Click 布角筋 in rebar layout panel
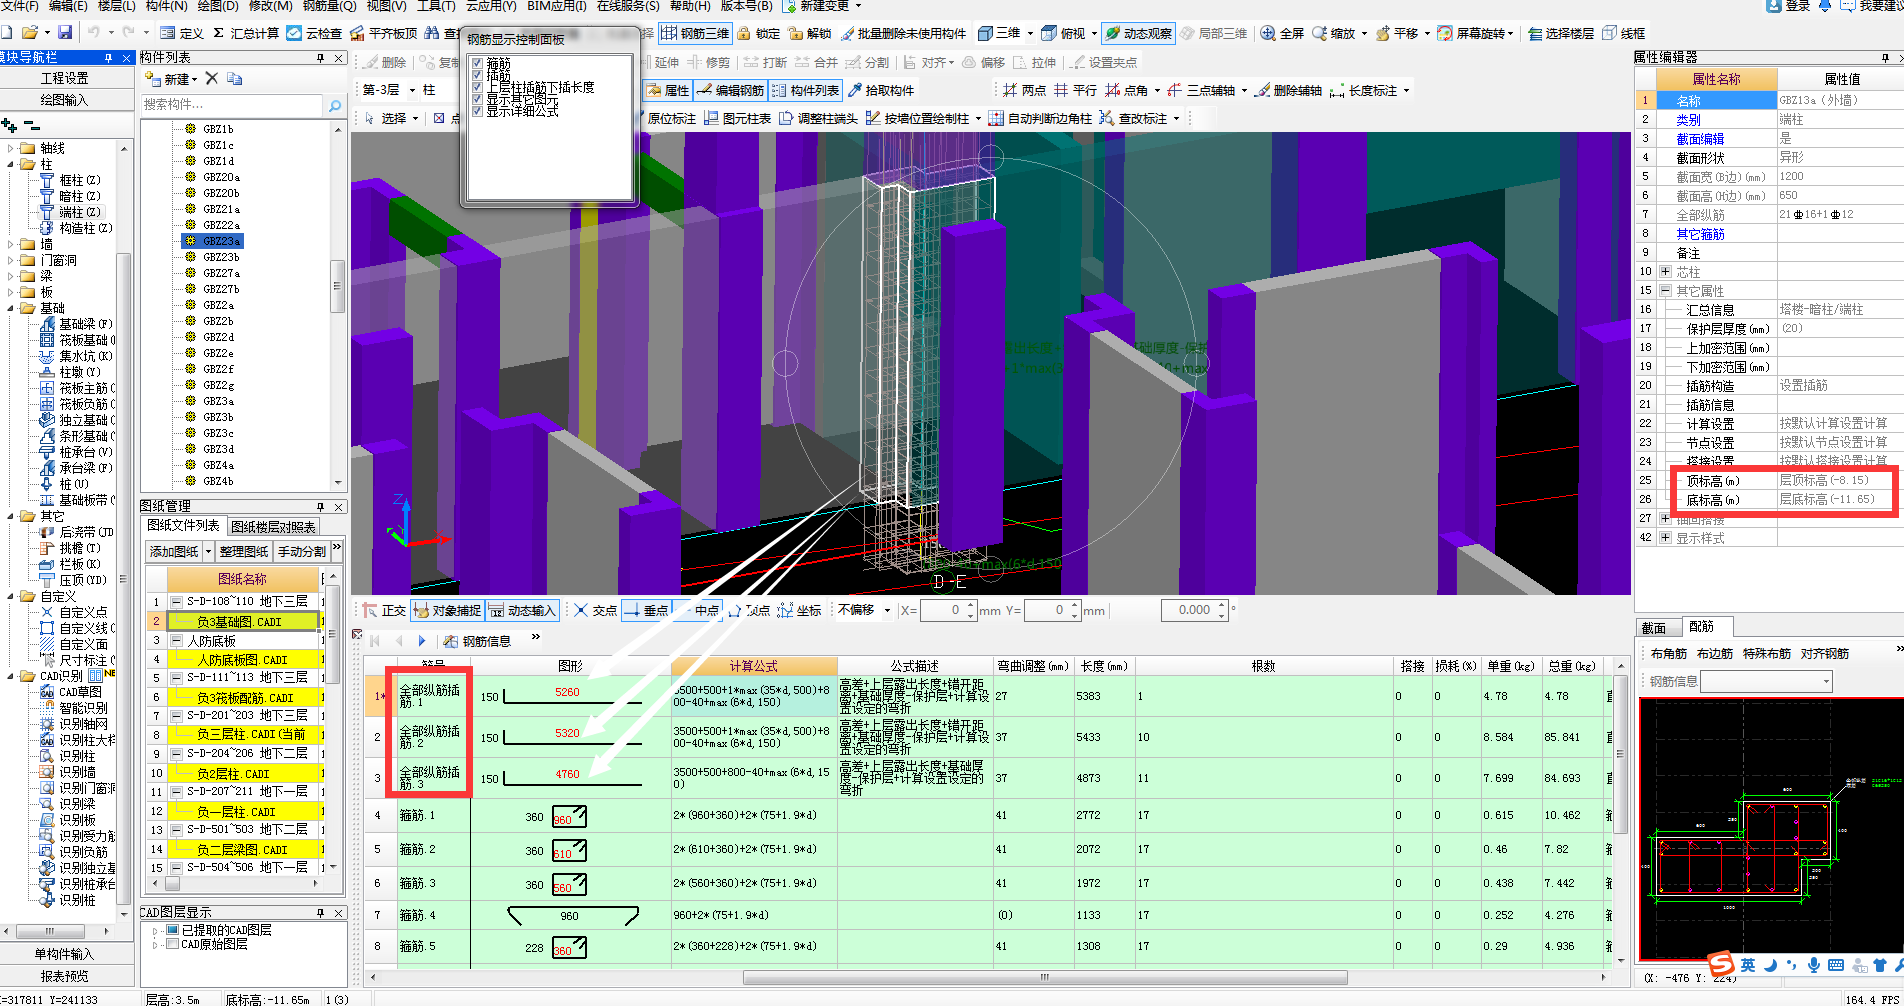The width and height of the screenshot is (1904, 1006). tap(1669, 653)
